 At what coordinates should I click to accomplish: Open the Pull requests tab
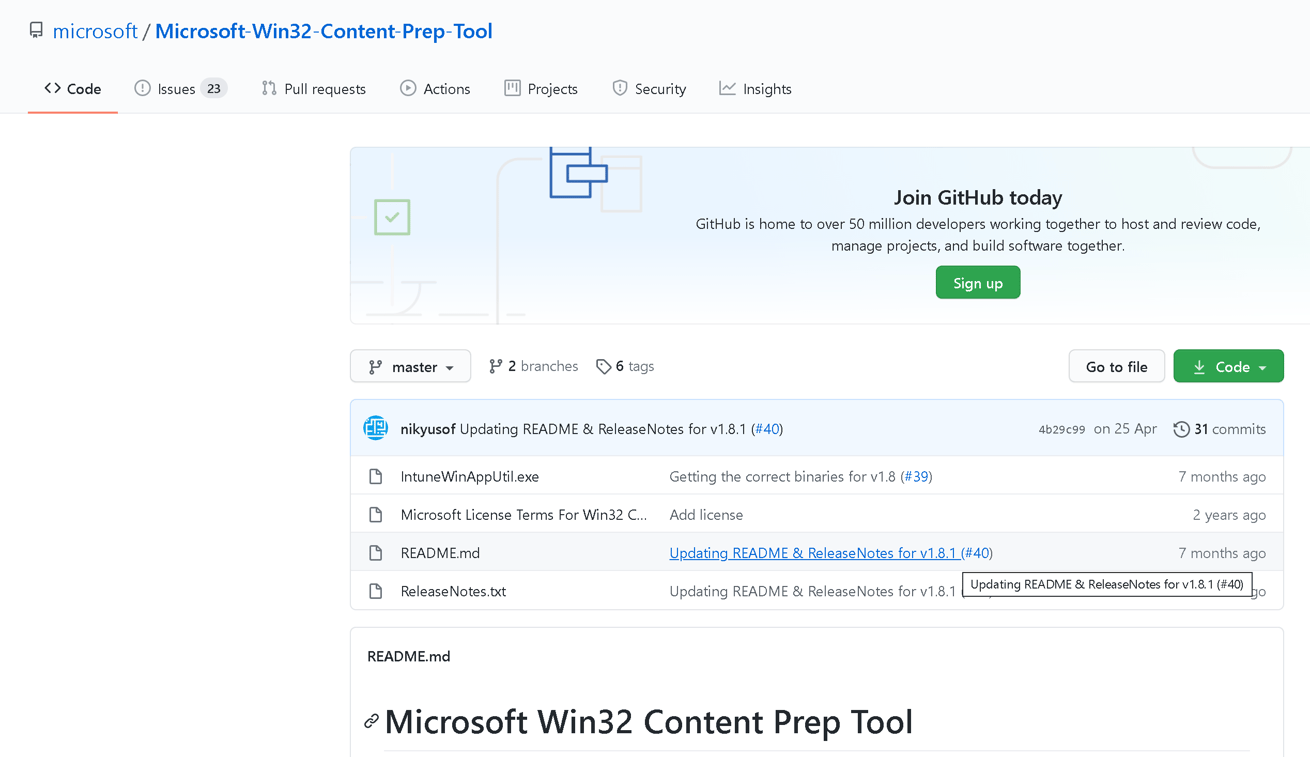(x=313, y=89)
